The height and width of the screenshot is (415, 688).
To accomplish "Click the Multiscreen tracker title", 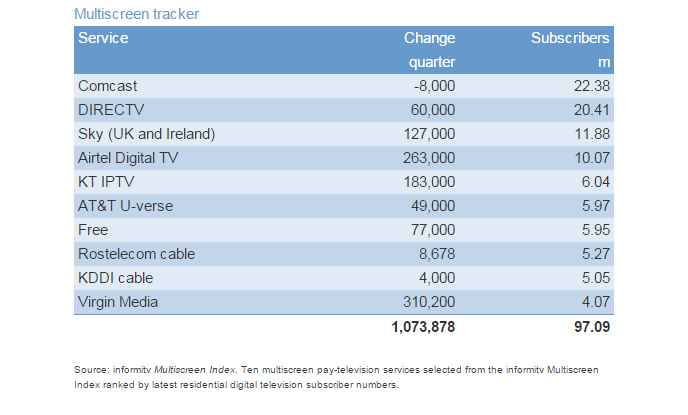I will pos(136,14).
